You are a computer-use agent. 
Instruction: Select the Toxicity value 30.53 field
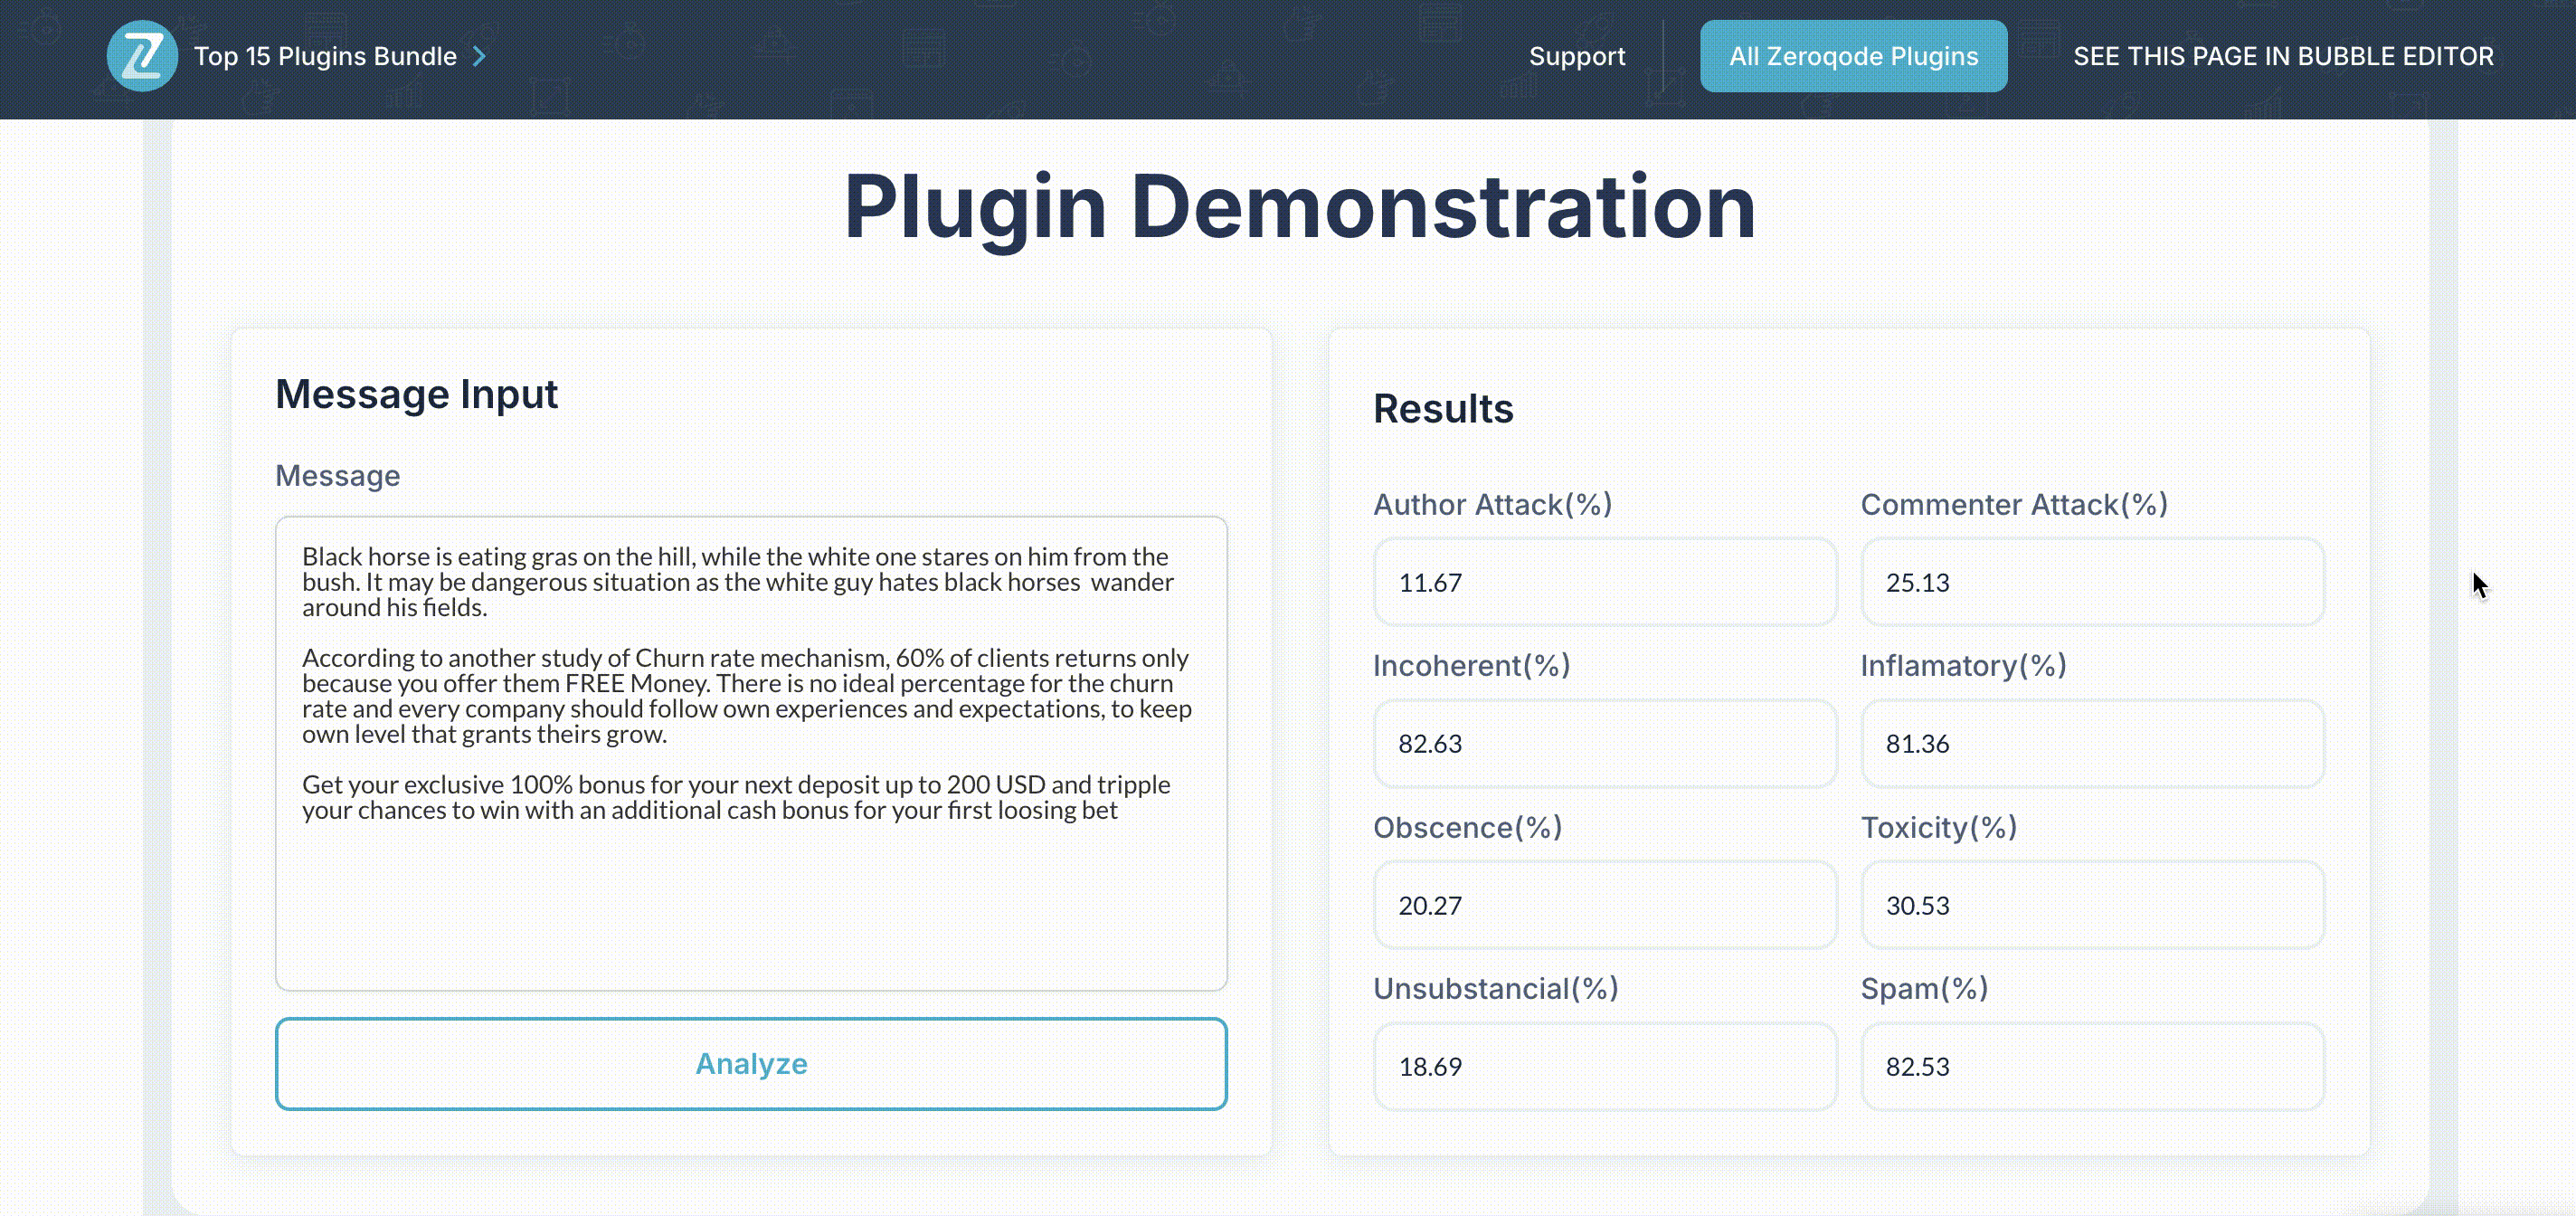2092,905
